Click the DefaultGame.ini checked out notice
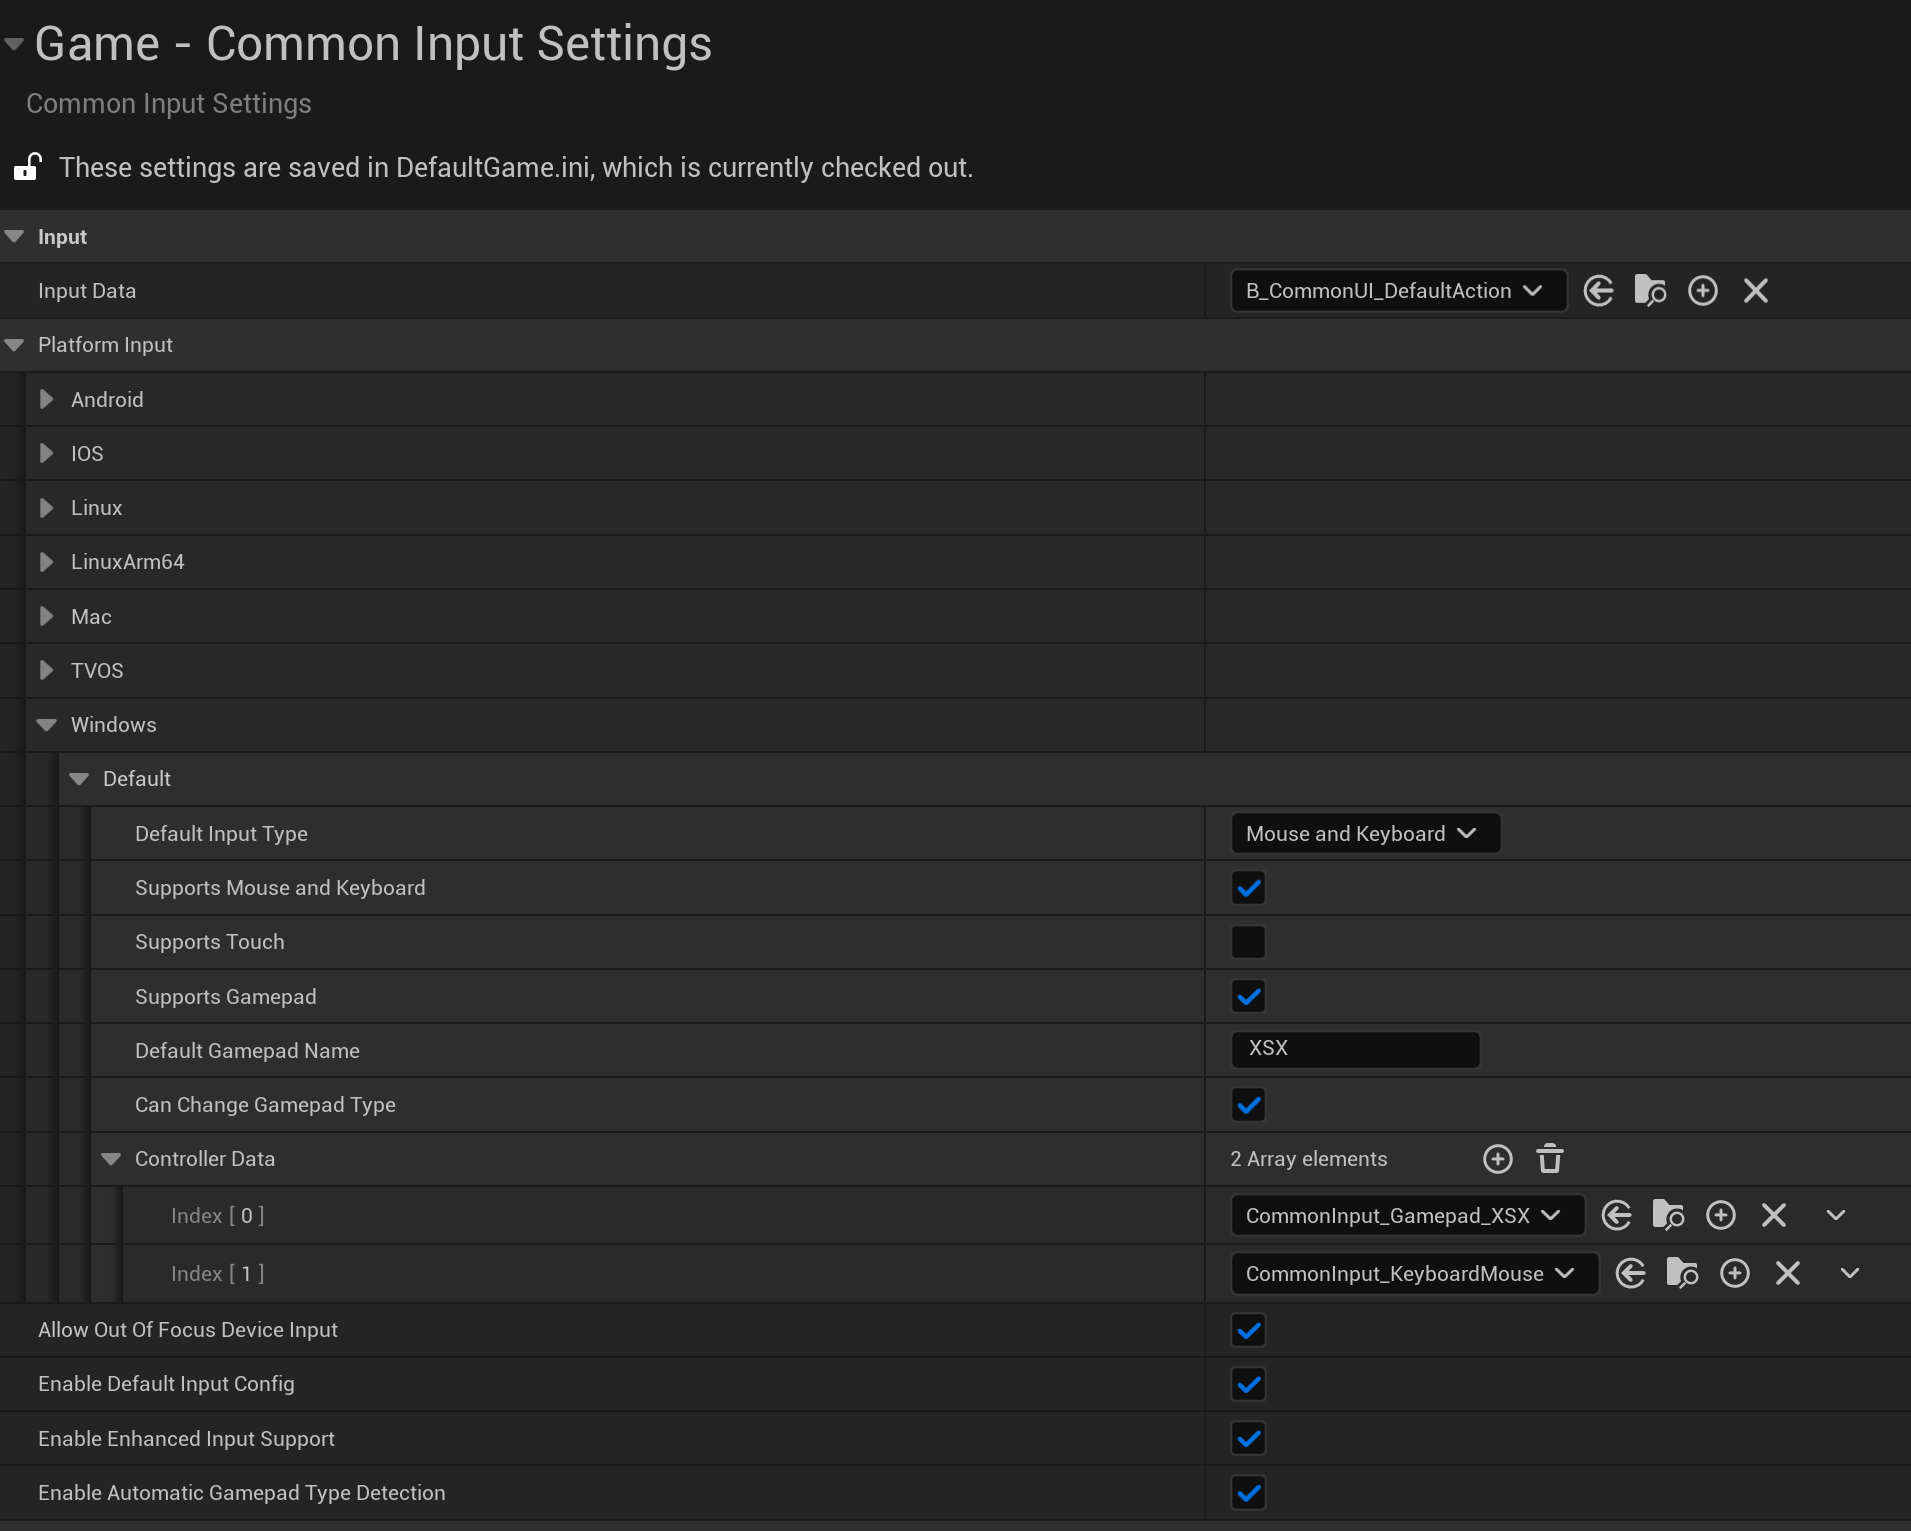This screenshot has height=1531, width=1911. (x=516, y=167)
